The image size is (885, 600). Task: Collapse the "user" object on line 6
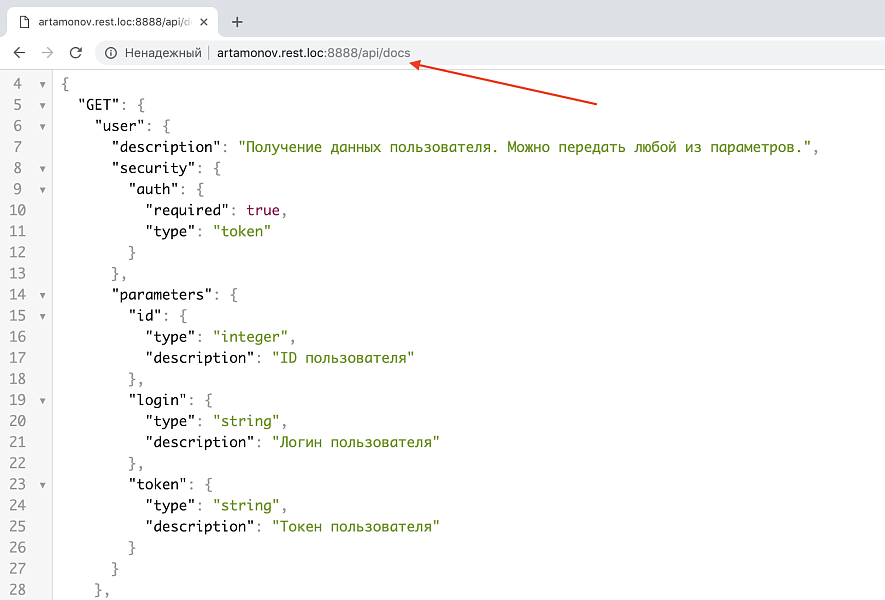(43, 126)
